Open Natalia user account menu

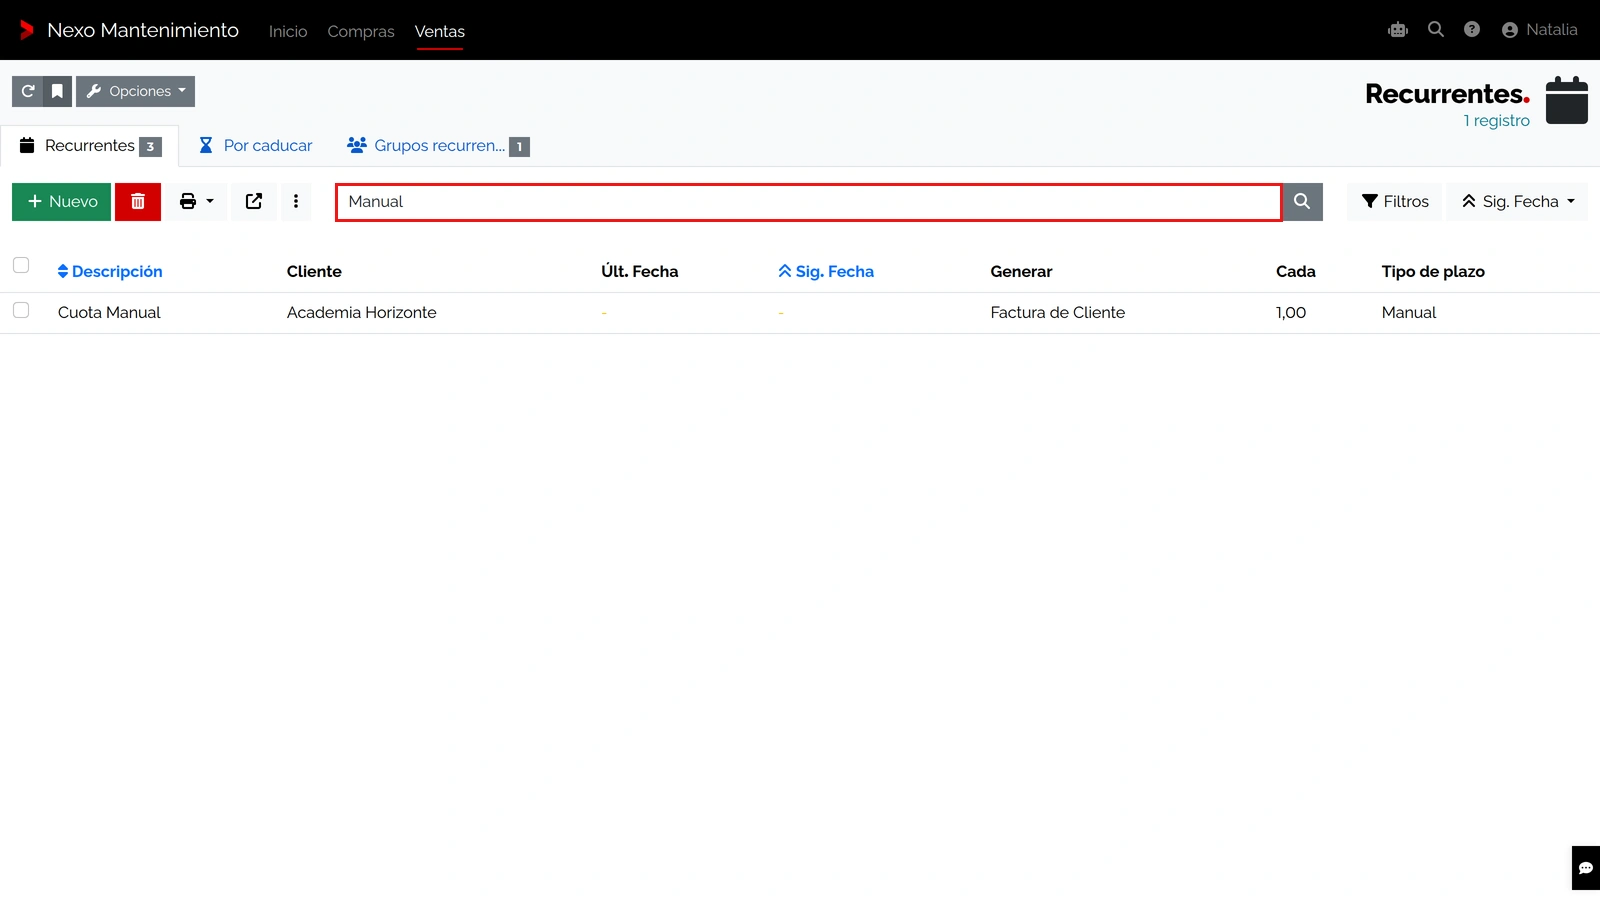pyautogui.click(x=1540, y=30)
